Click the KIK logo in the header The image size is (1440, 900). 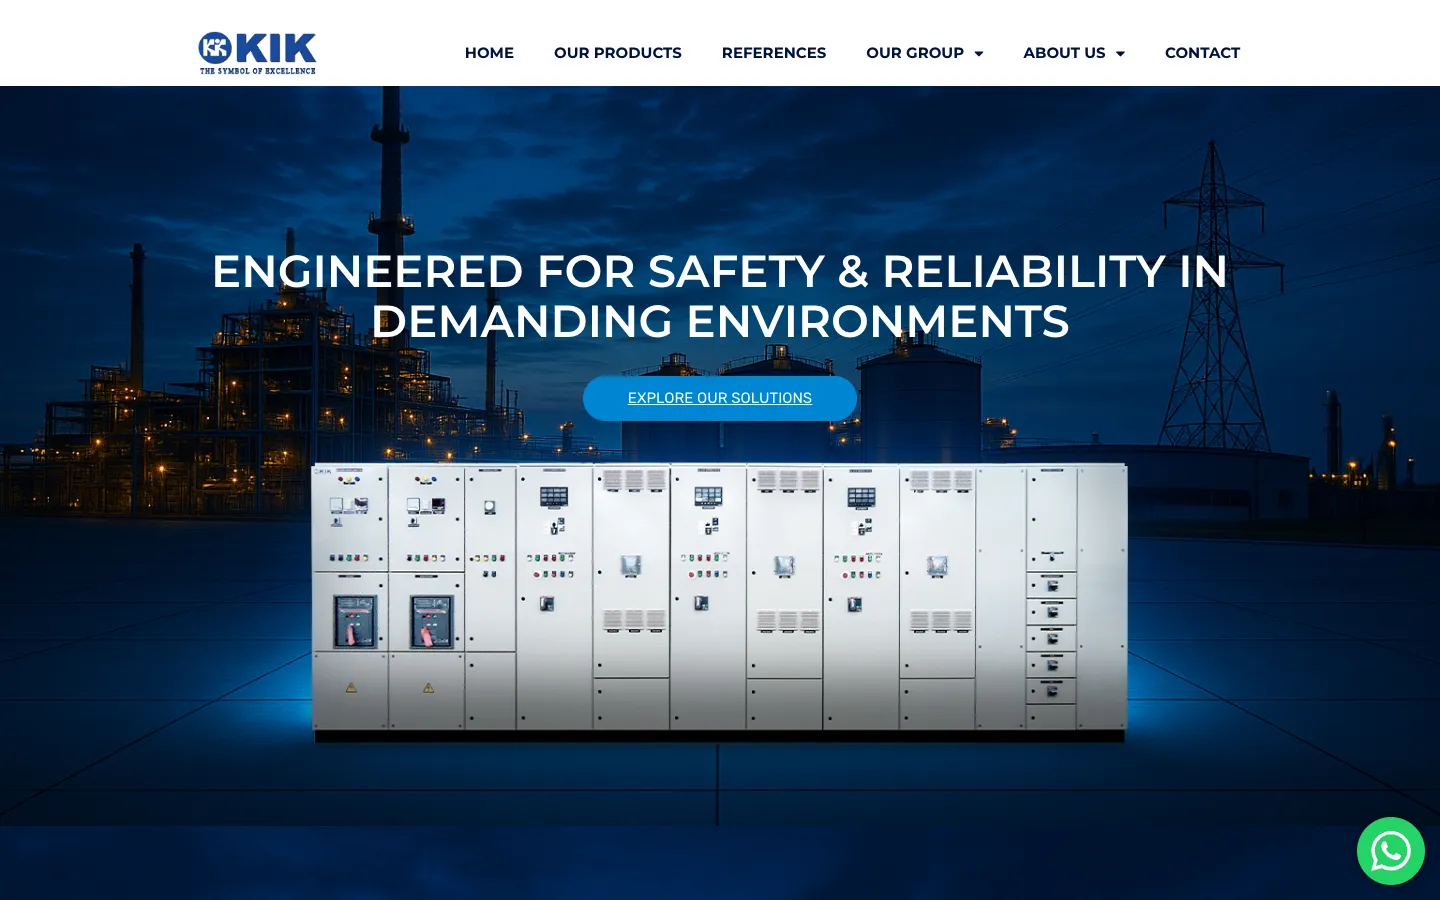point(257,53)
